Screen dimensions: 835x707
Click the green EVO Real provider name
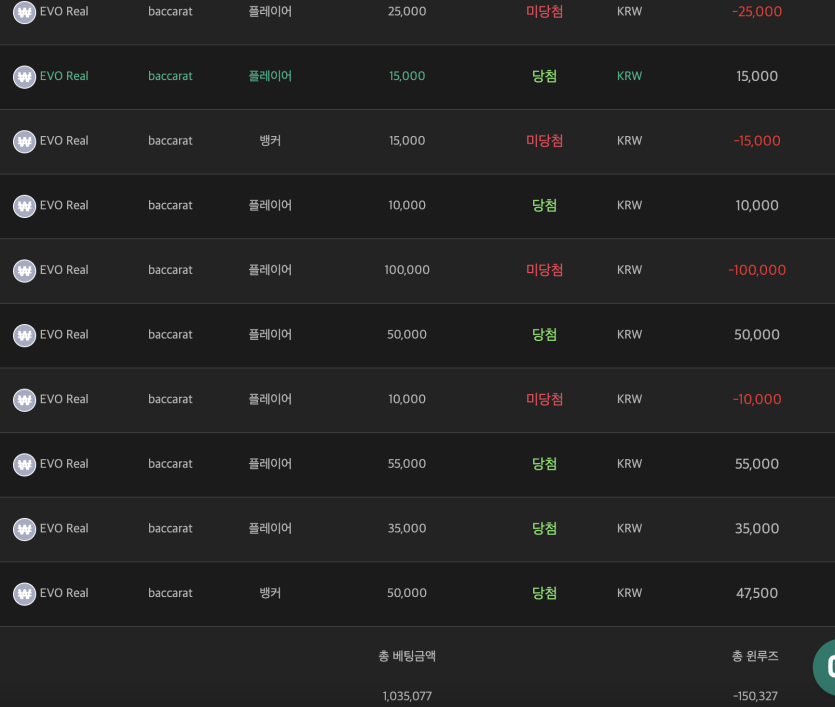pyautogui.click(x=64, y=76)
